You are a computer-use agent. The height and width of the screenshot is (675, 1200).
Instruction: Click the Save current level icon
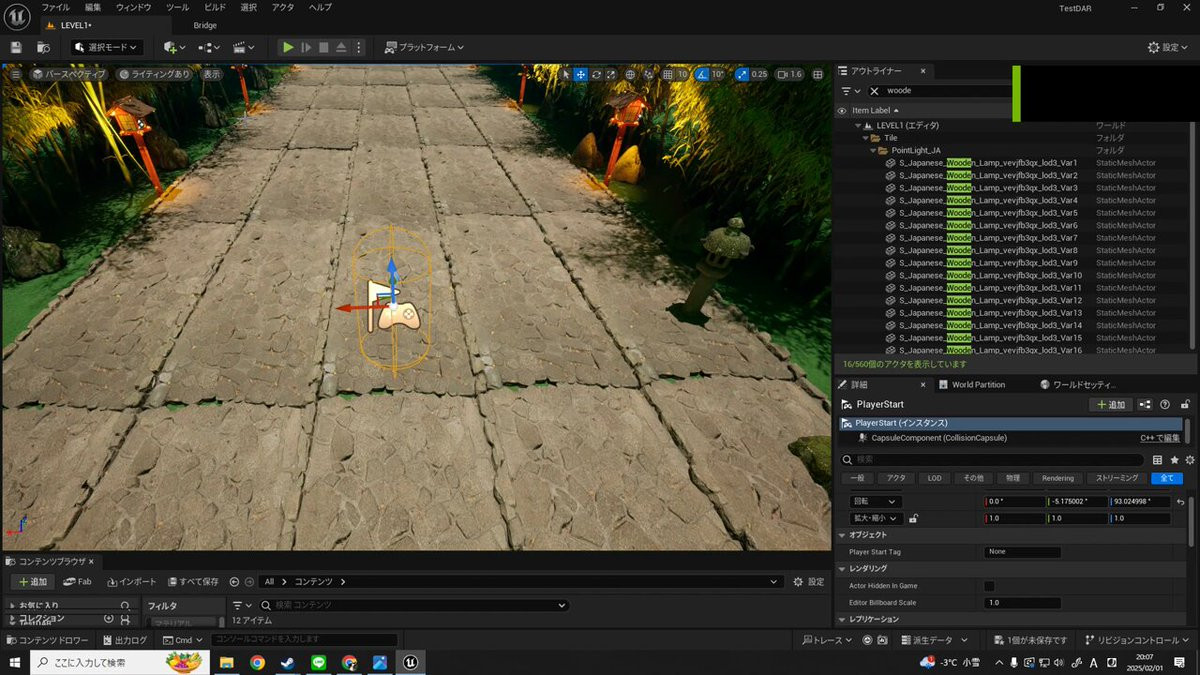[16, 47]
